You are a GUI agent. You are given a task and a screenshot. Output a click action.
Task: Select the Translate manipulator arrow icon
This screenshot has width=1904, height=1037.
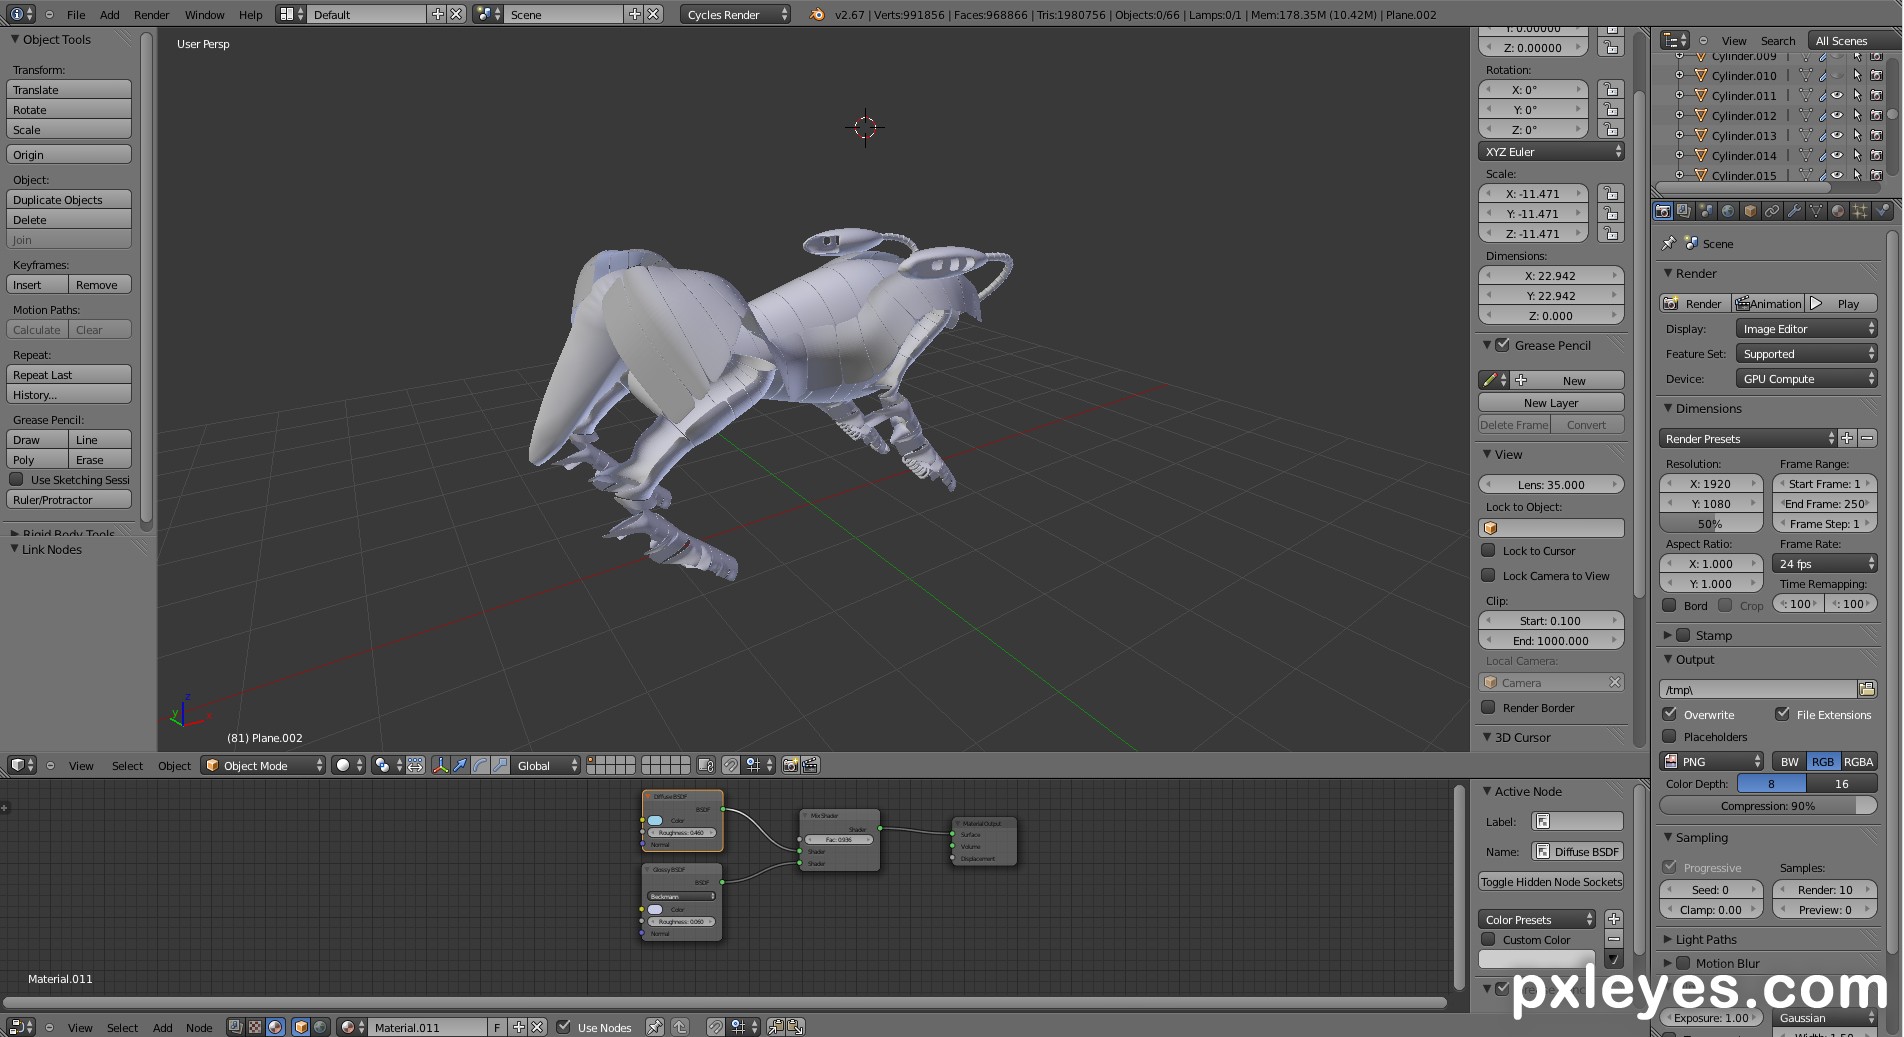point(460,765)
